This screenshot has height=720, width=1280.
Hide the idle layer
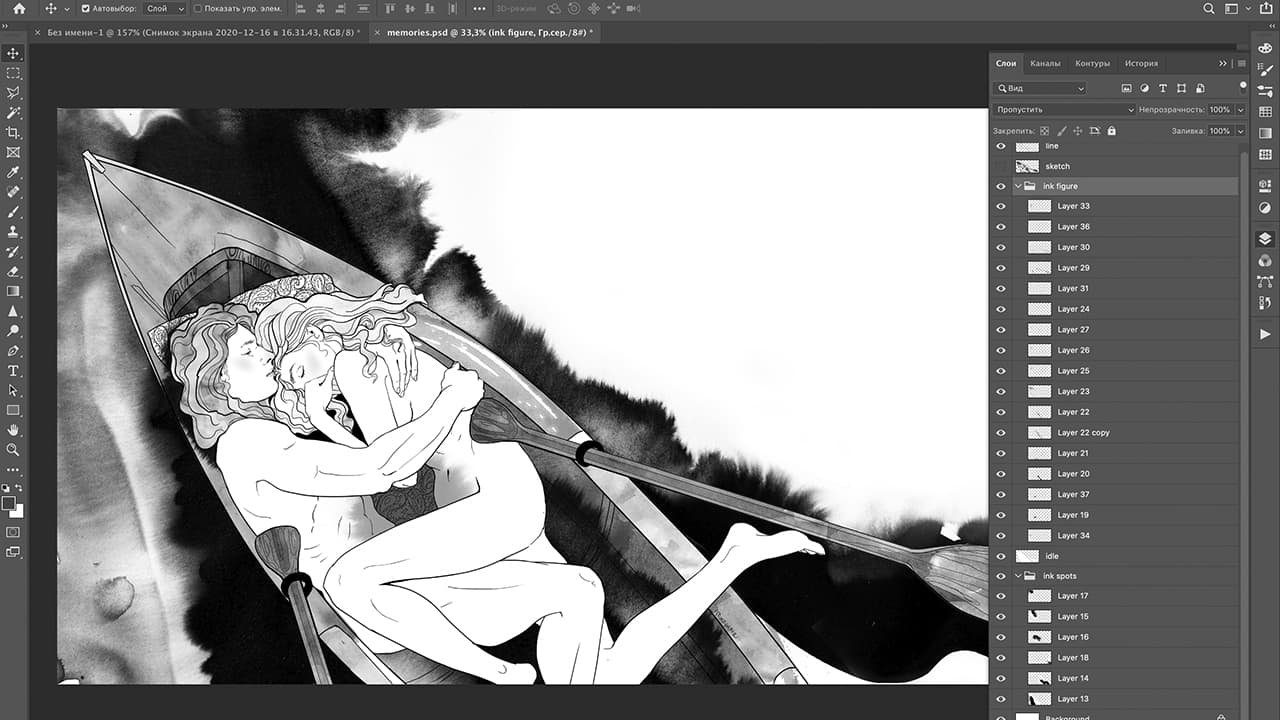pyautogui.click(x=1001, y=556)
